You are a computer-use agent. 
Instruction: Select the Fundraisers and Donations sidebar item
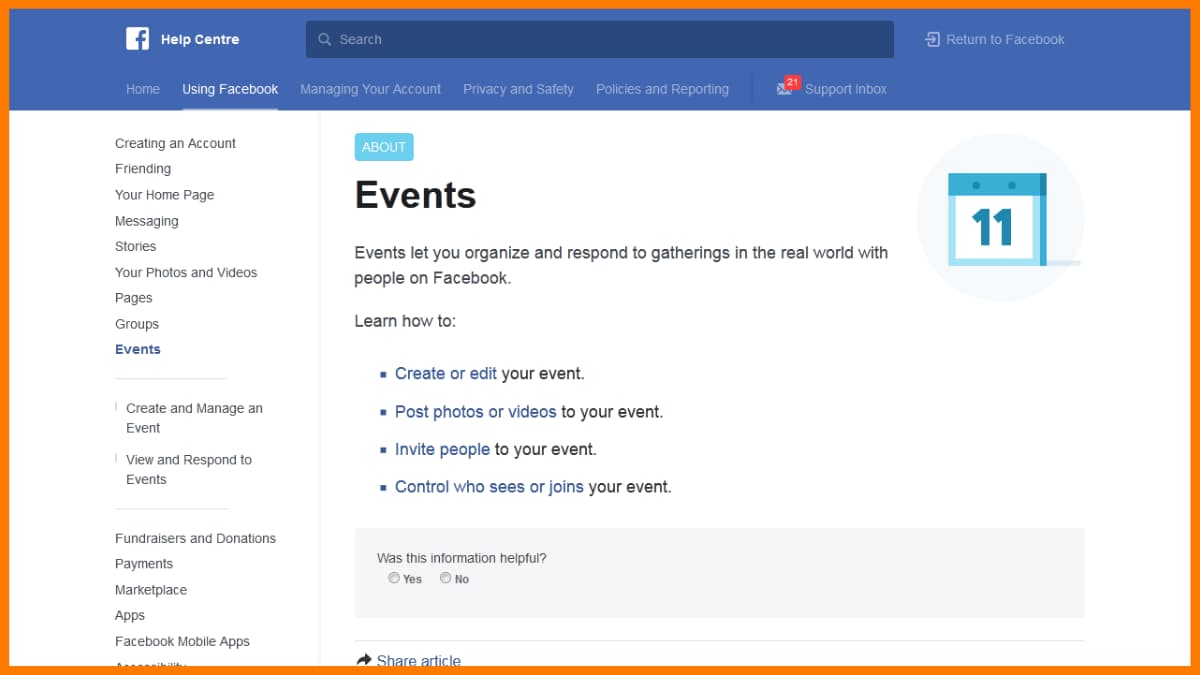pos(195,538)
